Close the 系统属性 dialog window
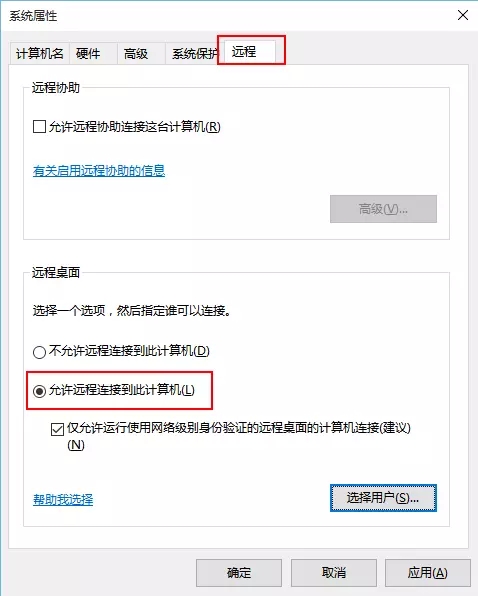The width and height of the screenshot is (478, 596). 462,15
